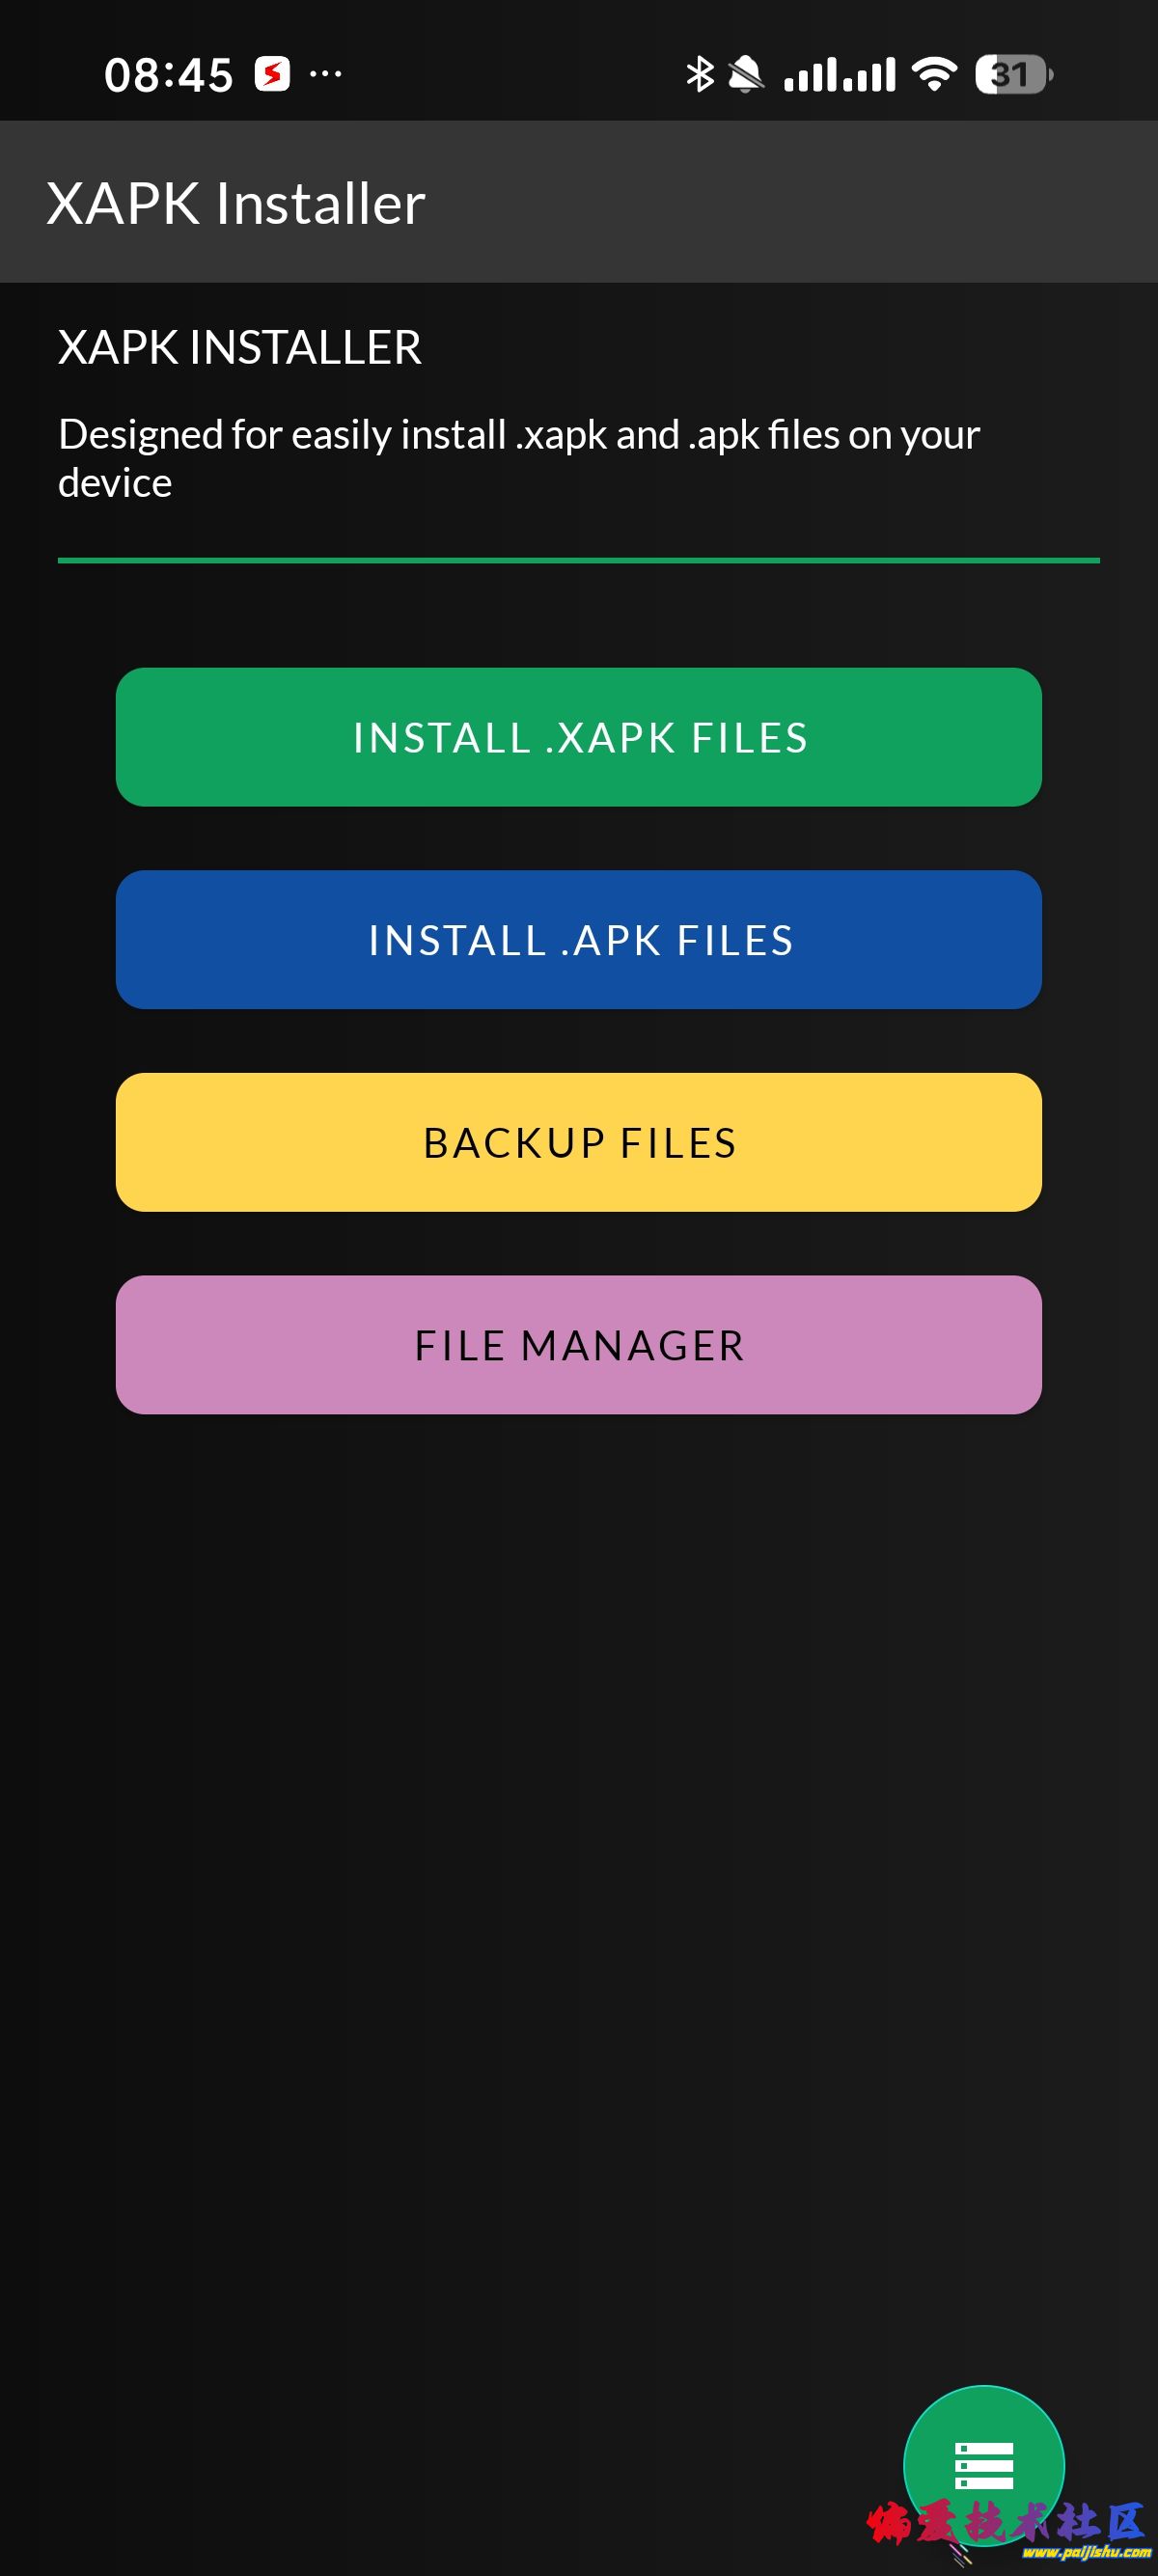Screen dimensions: 1158x2576
Task: Tap the Wi-Fi status icon
Action: click(x=935, y=74)
